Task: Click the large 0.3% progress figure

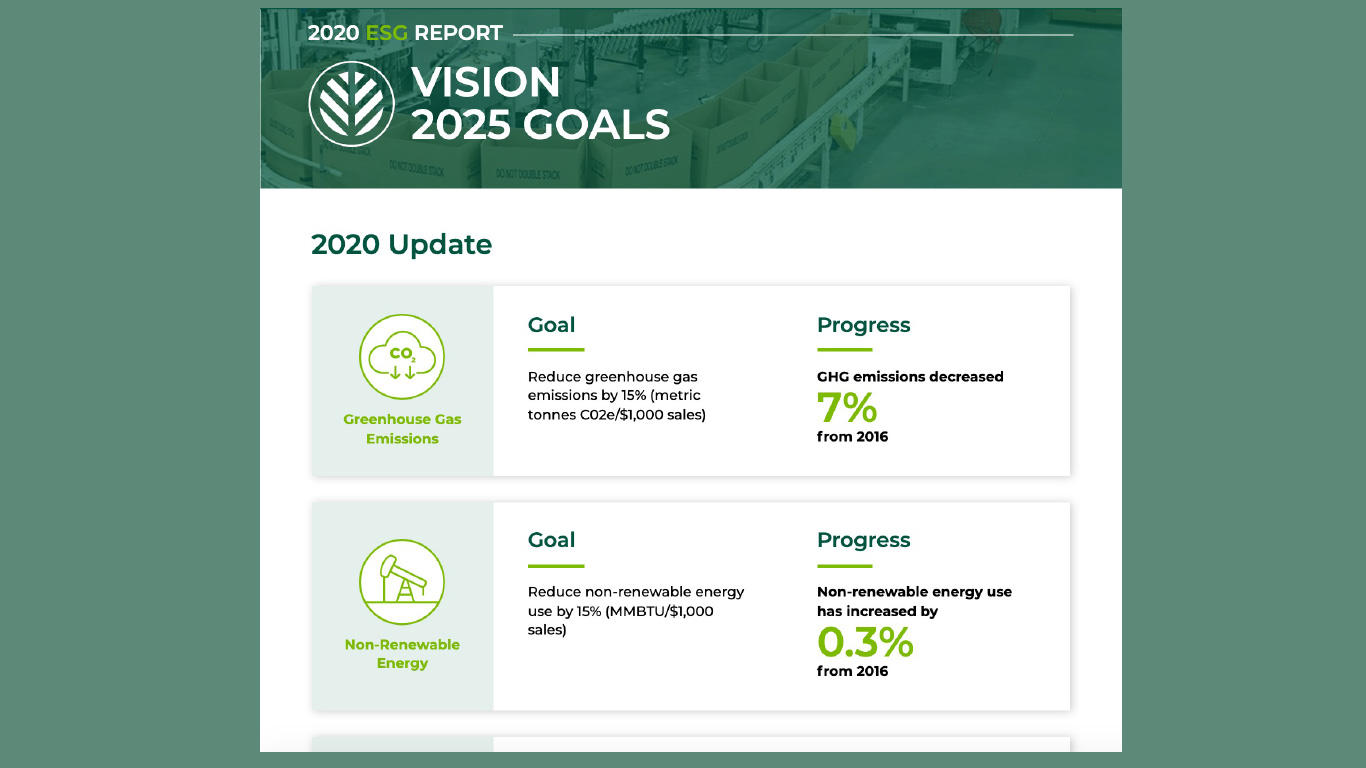Action: click(865, 642)
